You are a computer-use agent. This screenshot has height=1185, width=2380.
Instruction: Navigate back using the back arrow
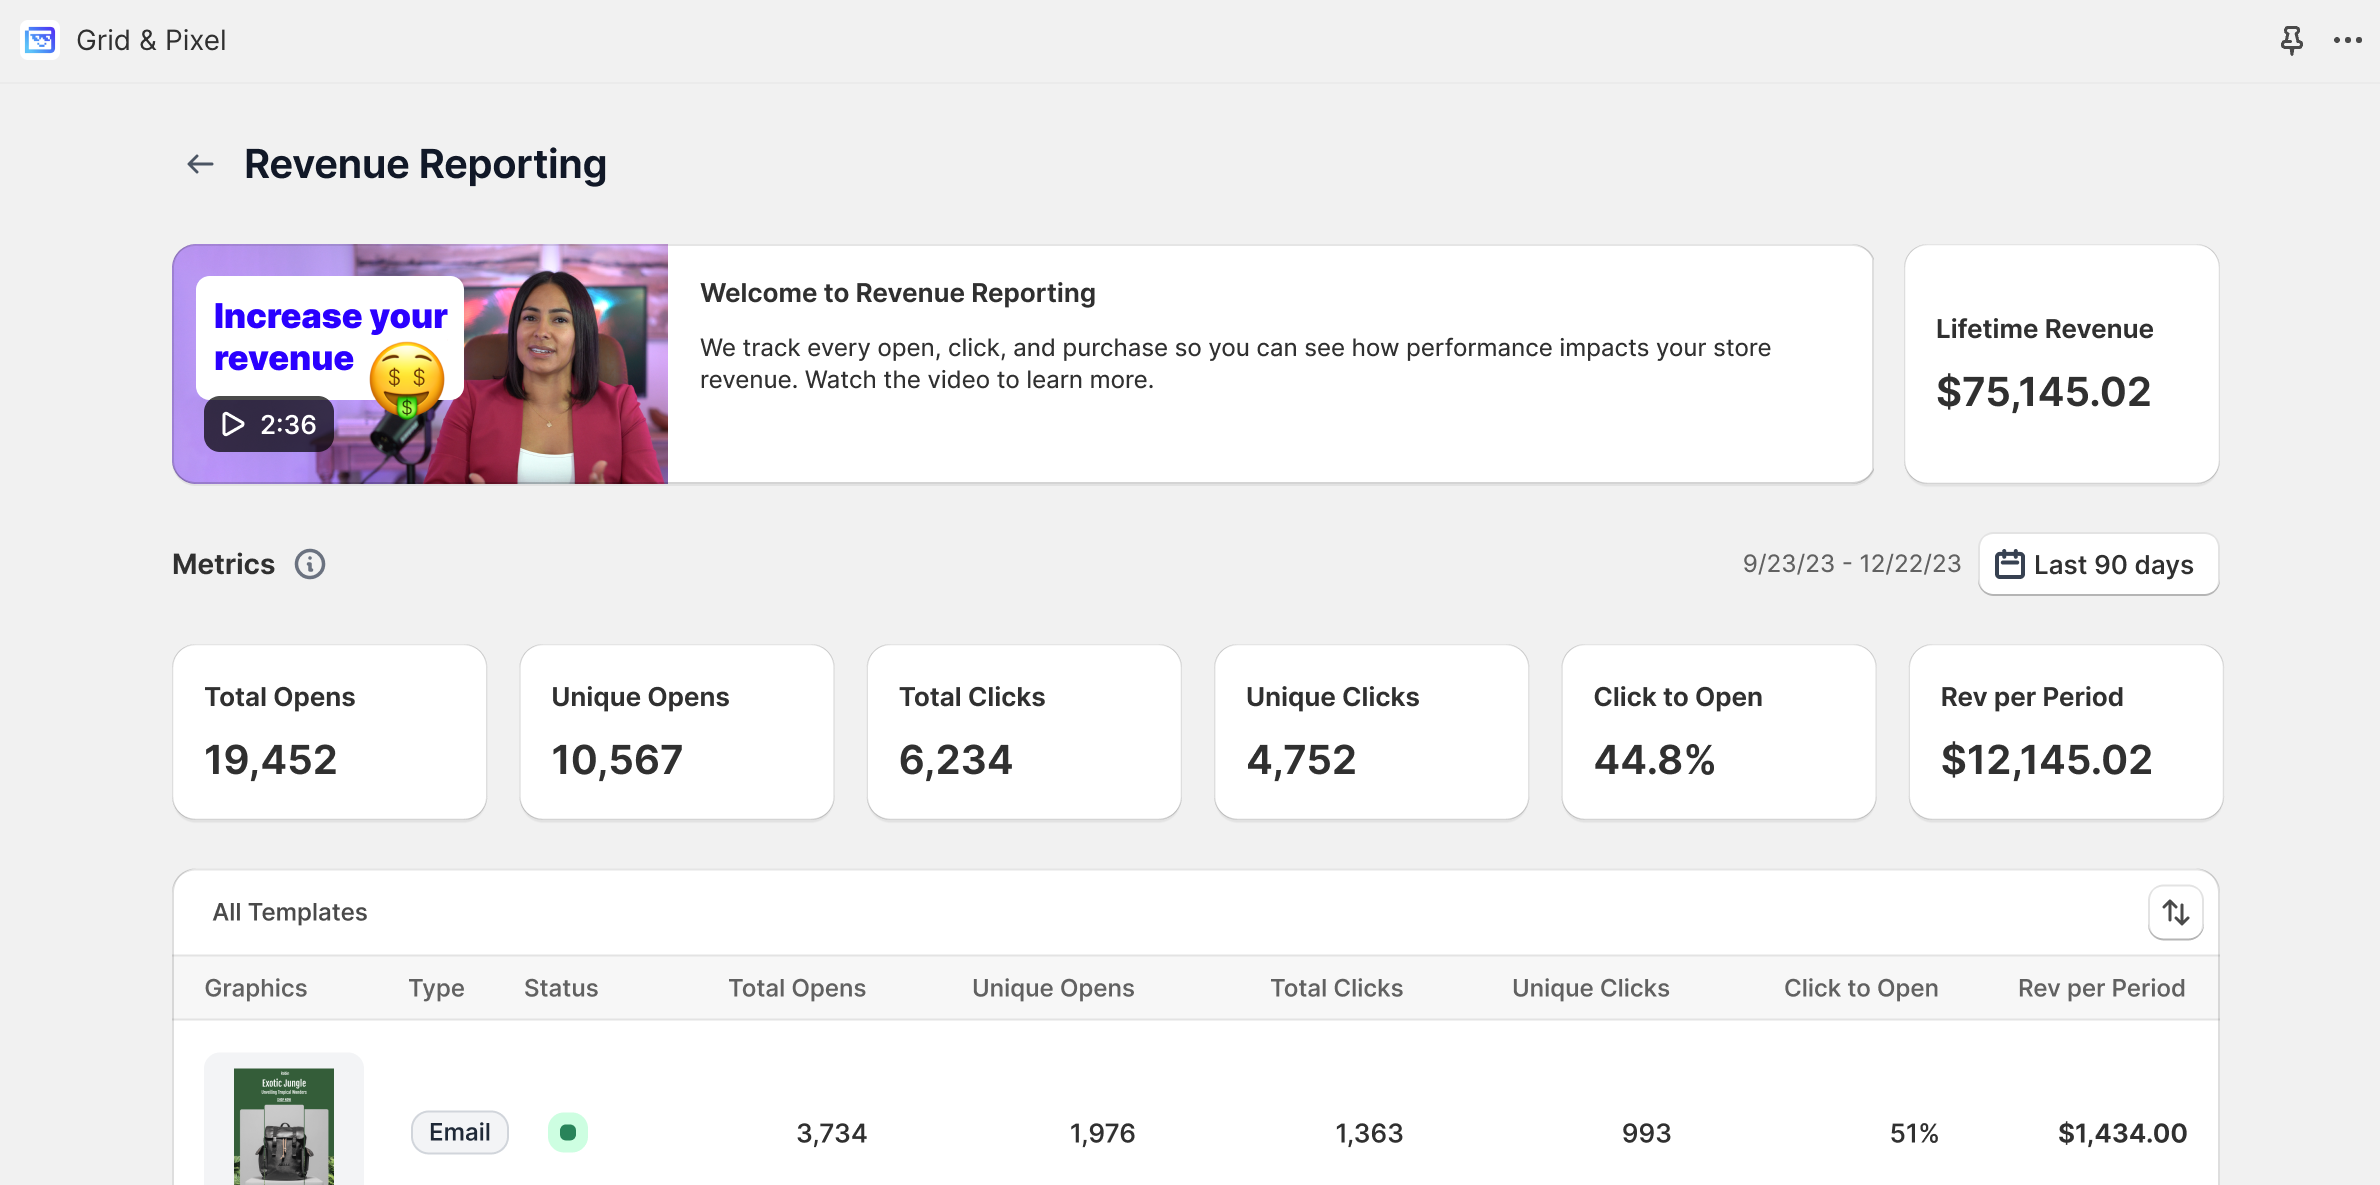tap(199, 163)
